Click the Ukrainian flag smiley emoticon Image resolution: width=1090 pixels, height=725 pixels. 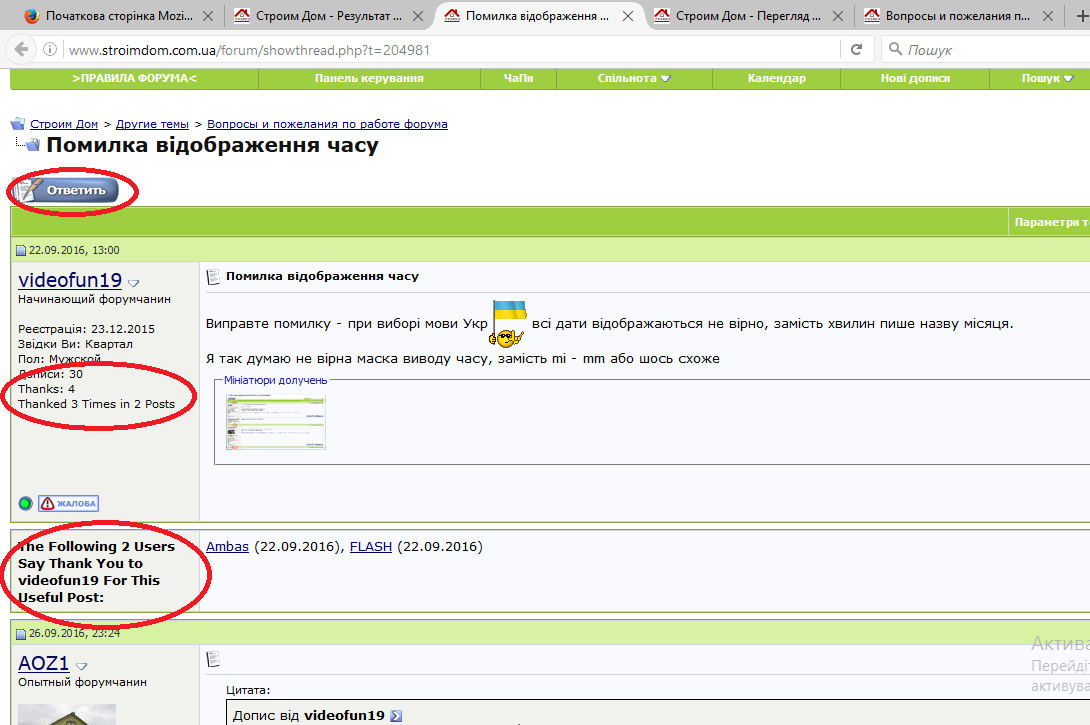(508, 324)
